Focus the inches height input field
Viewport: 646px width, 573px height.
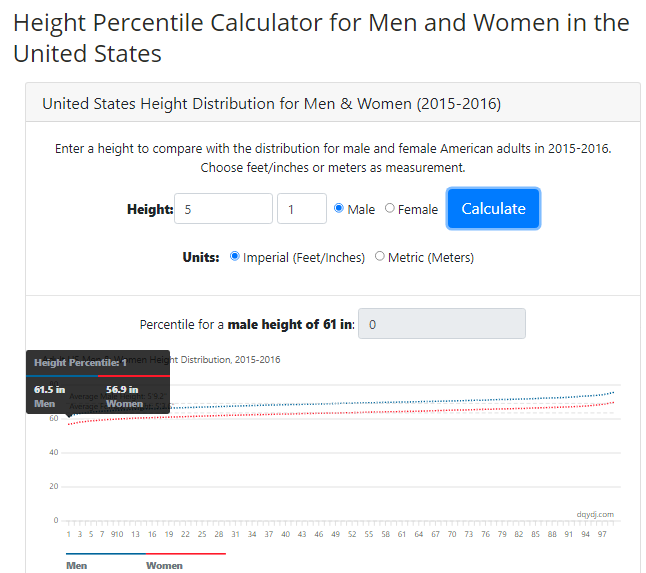[x=302, y=209]
